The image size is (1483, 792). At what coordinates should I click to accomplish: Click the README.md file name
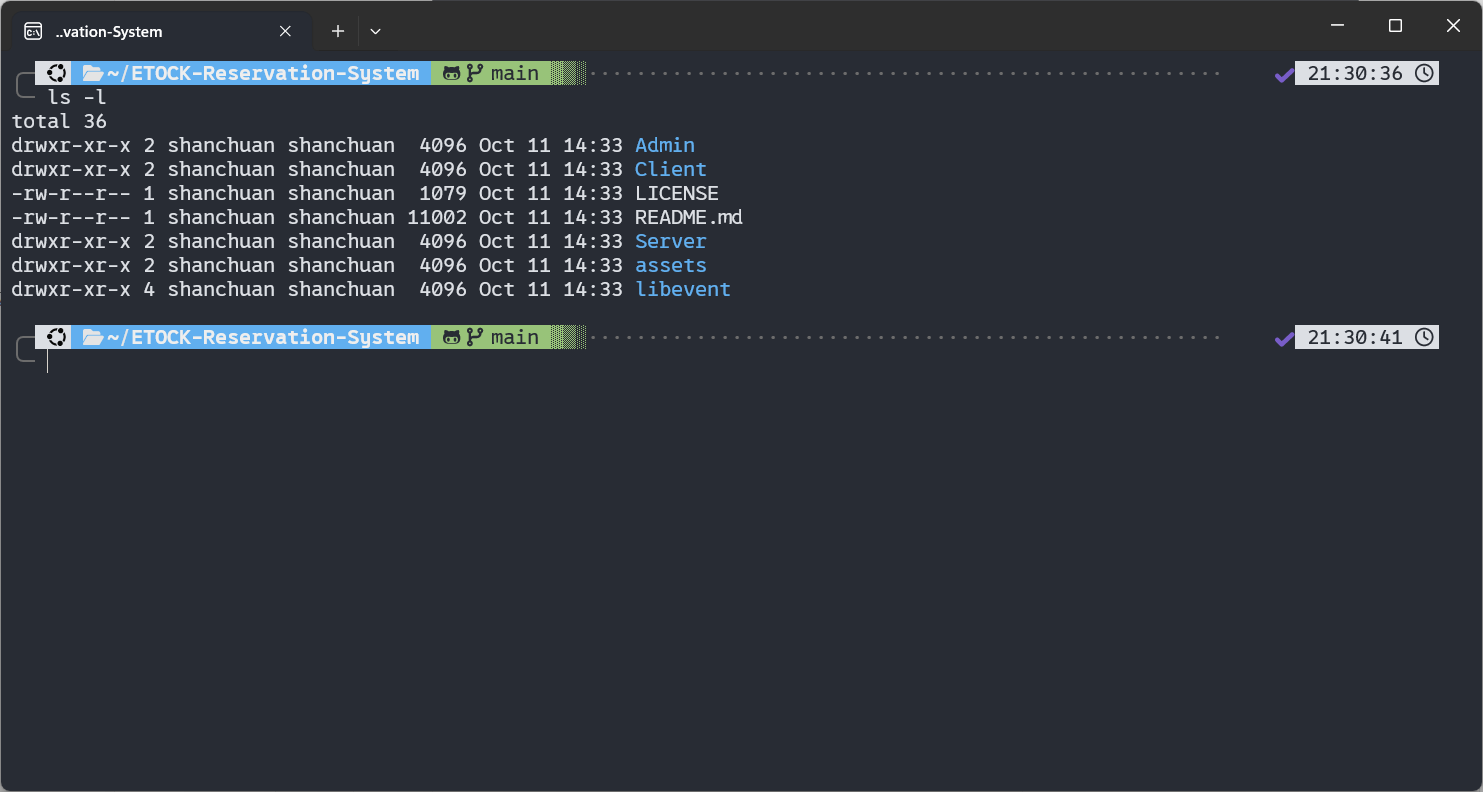tap(688, 217)
